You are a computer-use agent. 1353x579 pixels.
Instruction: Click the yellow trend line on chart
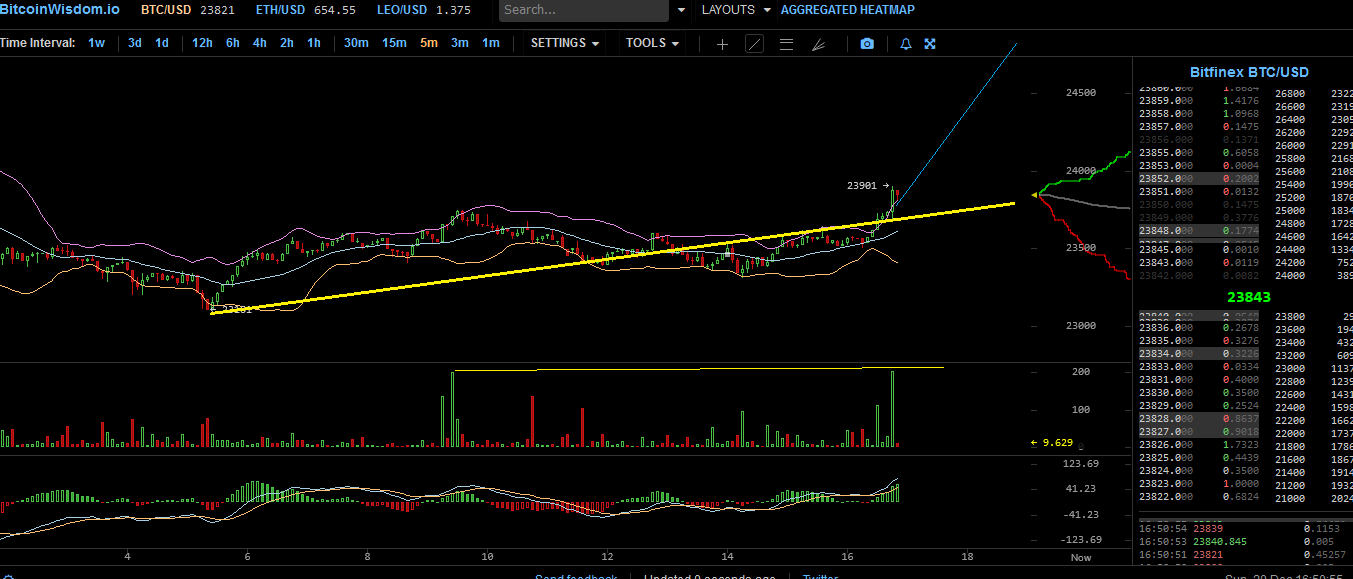(x=612, y=258)
